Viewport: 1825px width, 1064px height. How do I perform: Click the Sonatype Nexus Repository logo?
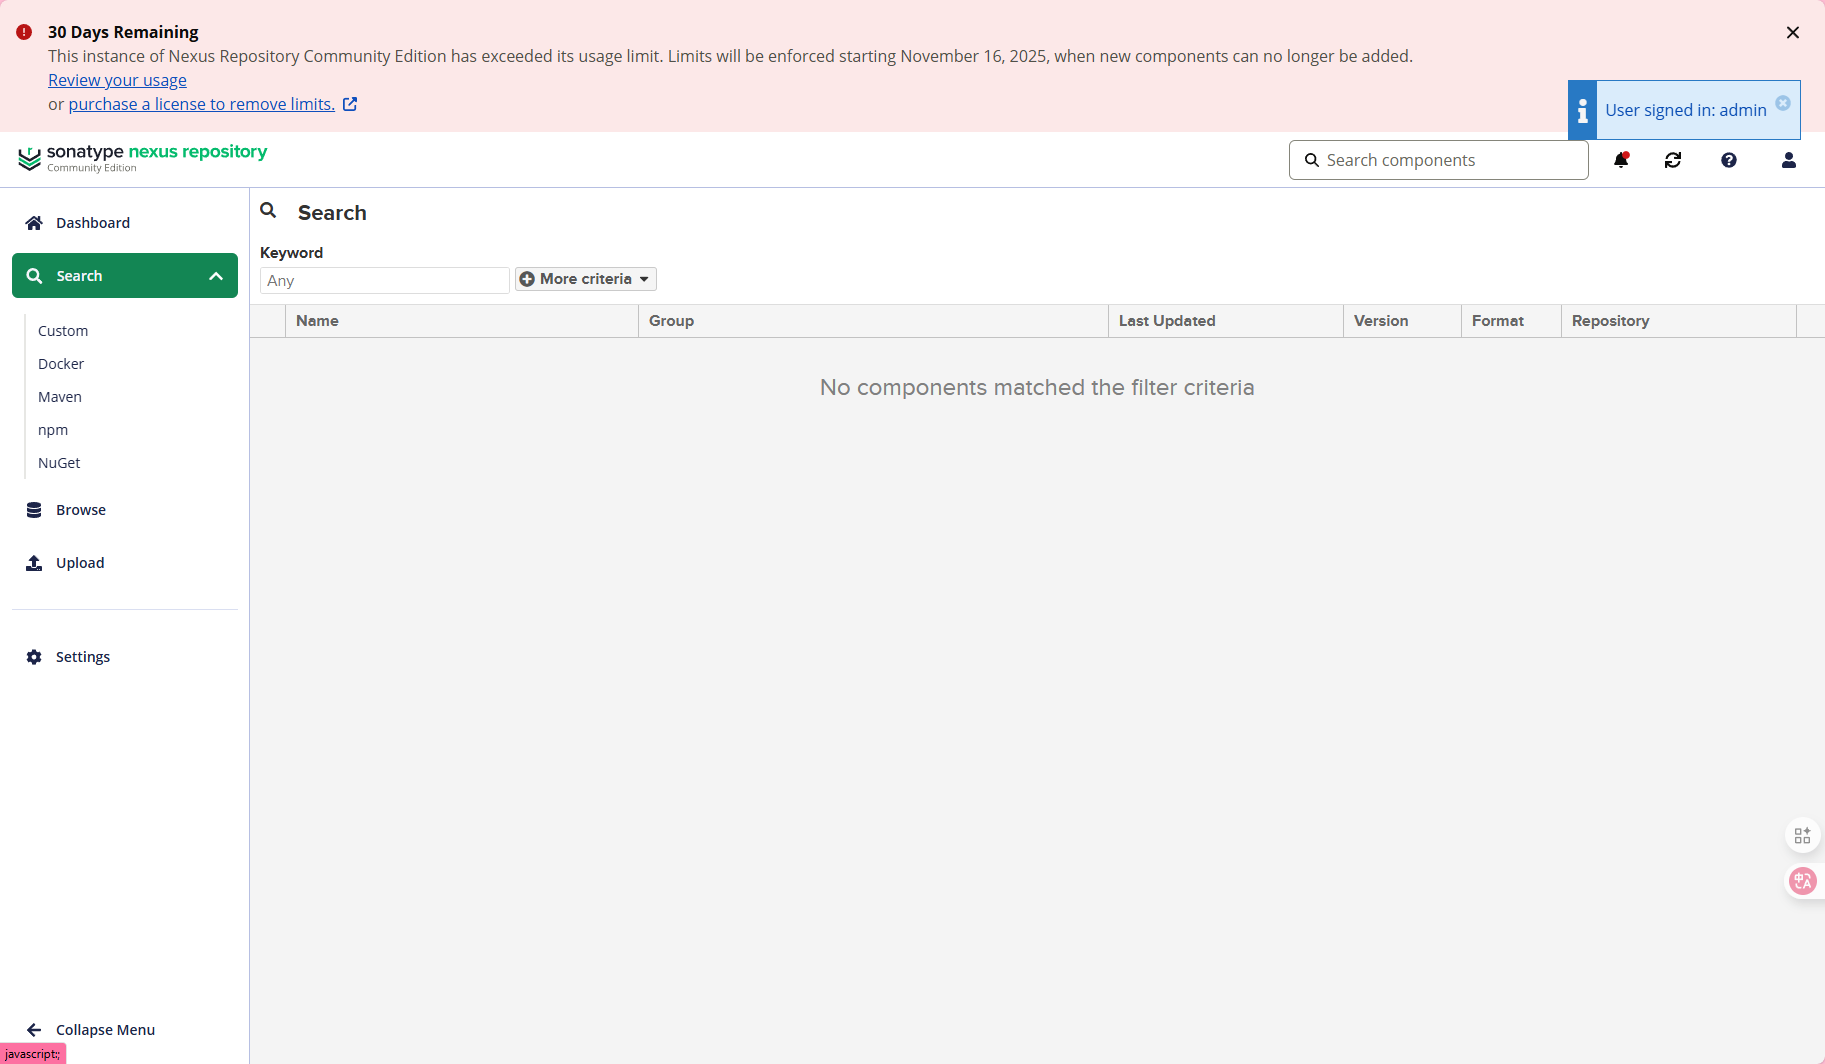tap(142, 158)
